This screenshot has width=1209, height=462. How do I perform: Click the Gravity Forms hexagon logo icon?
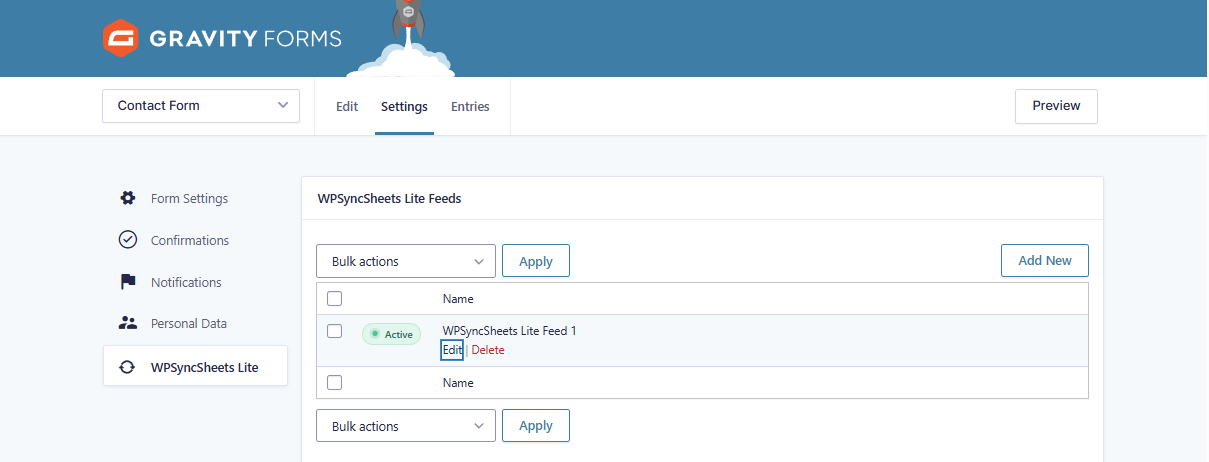coord(120,39)
